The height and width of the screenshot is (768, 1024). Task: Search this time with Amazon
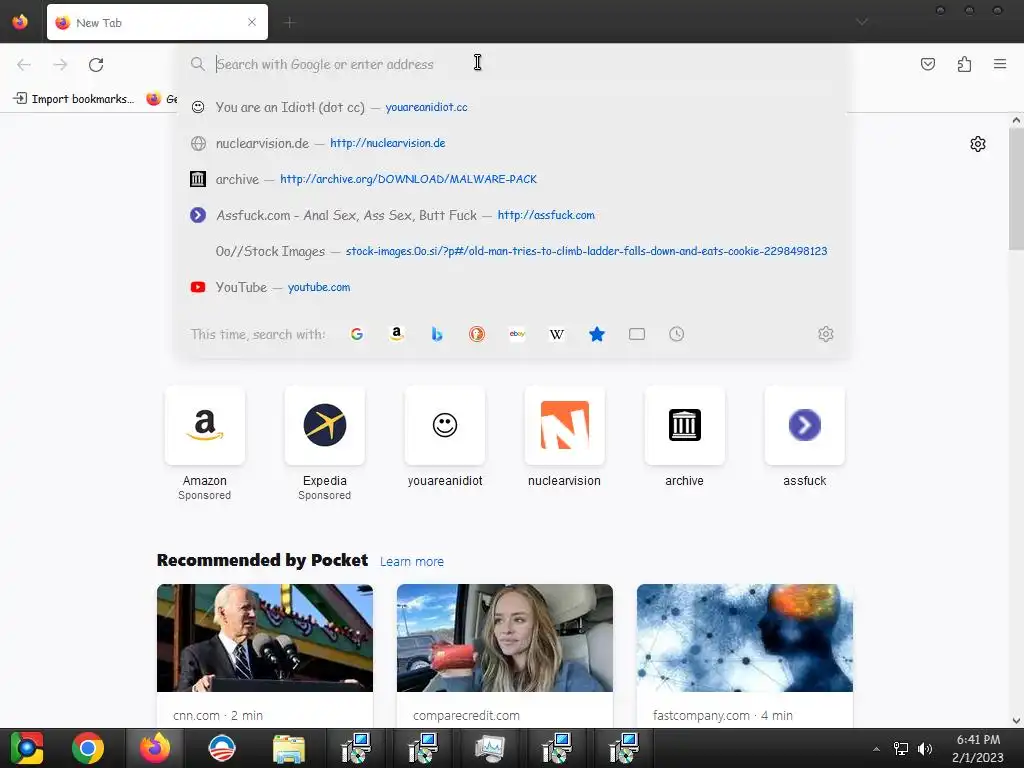[x=396, y=334]
